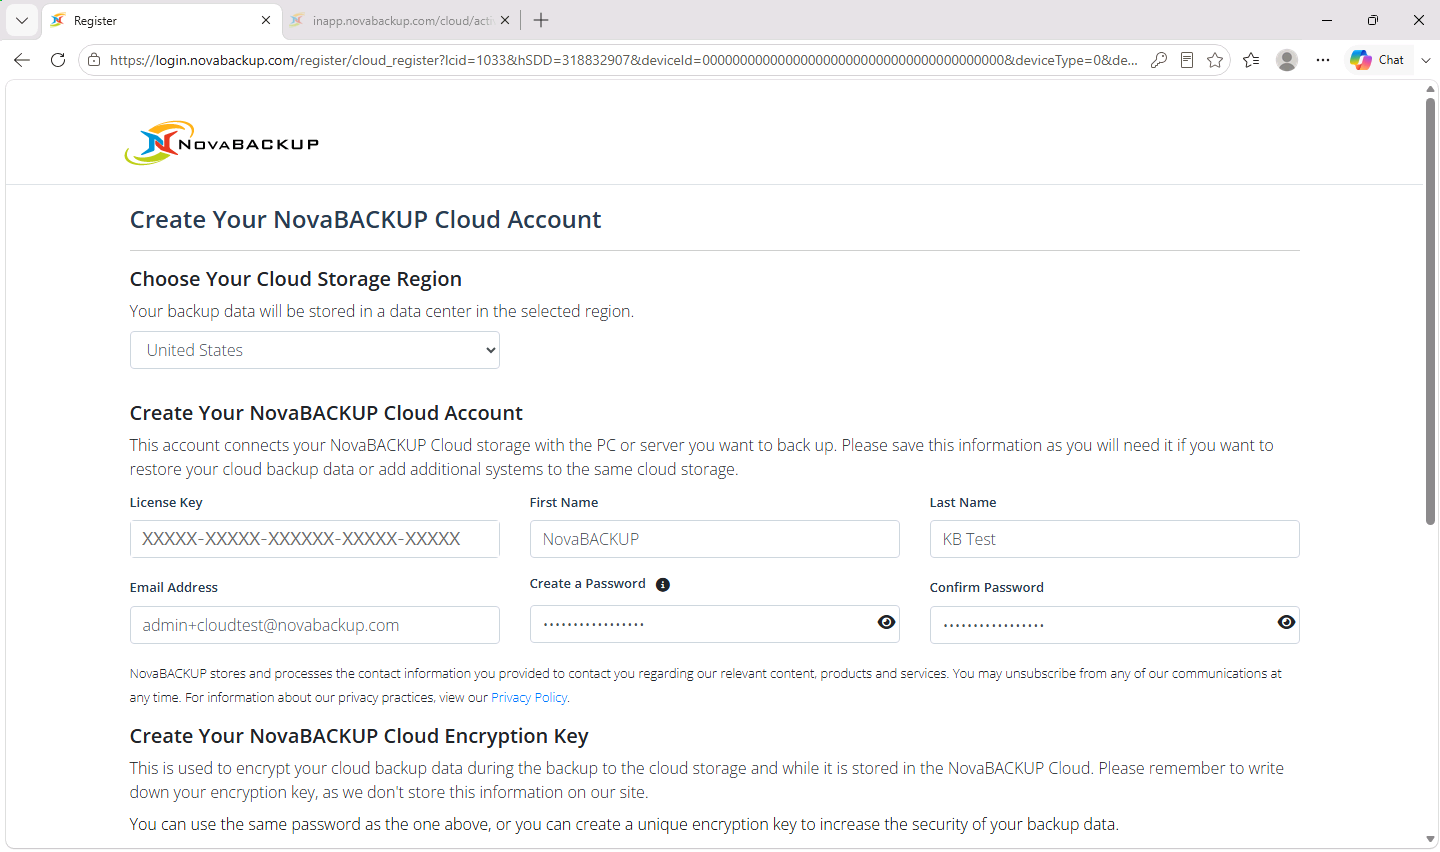The height and width of the screenshot is (852, 1440).
Task: Click the password requirements info icon
Action: (x=663, y=585)
